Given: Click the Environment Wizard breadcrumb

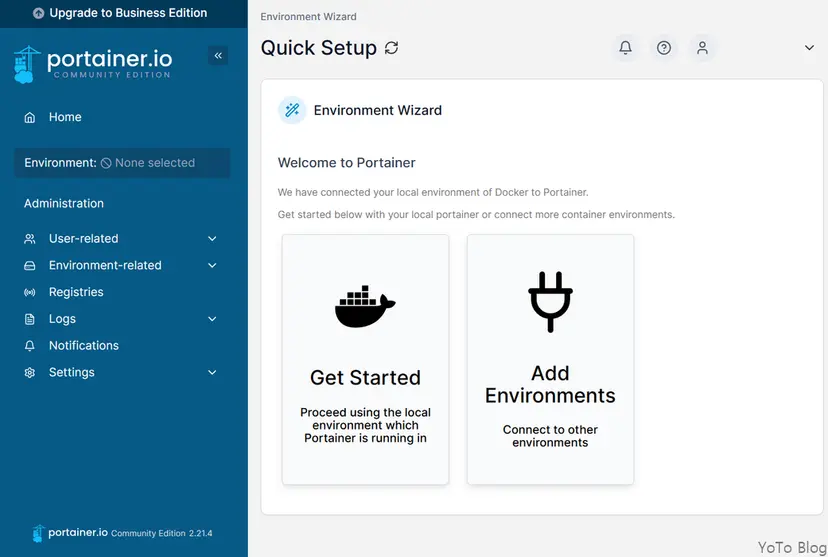Looking at the screenshot, I should (x=308, y=17).
